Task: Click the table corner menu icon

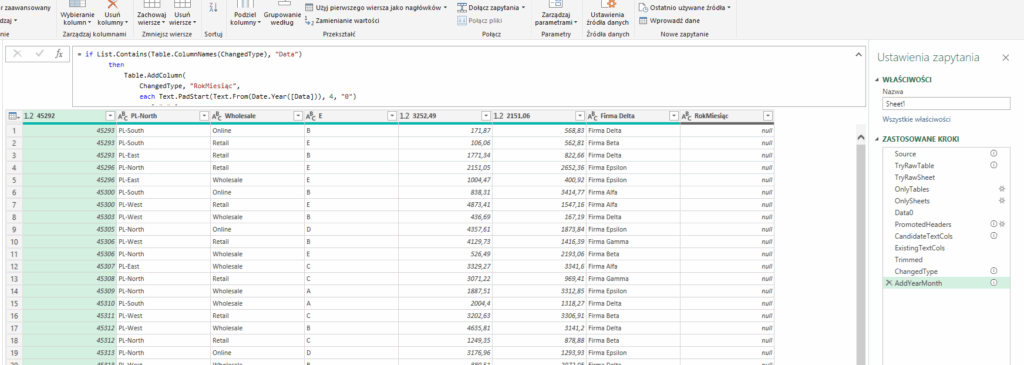Action: pos(14,116)
